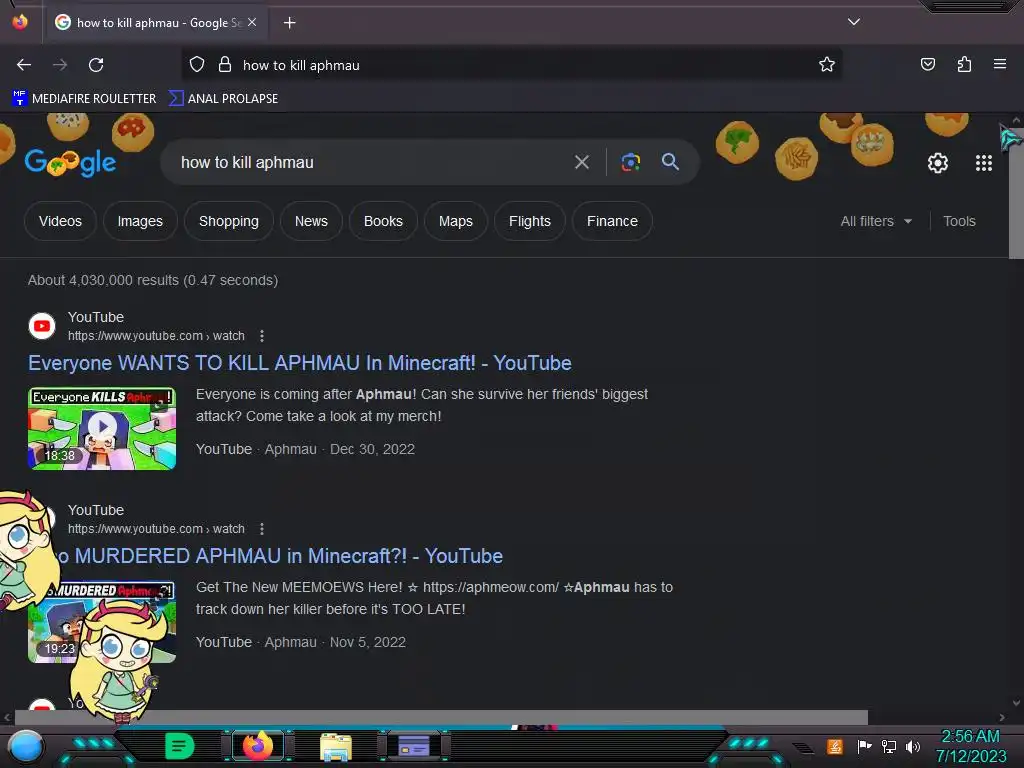The image size is (1024, 768).
Task: Open the Start orb button
Action: click(x=26, y=746)
